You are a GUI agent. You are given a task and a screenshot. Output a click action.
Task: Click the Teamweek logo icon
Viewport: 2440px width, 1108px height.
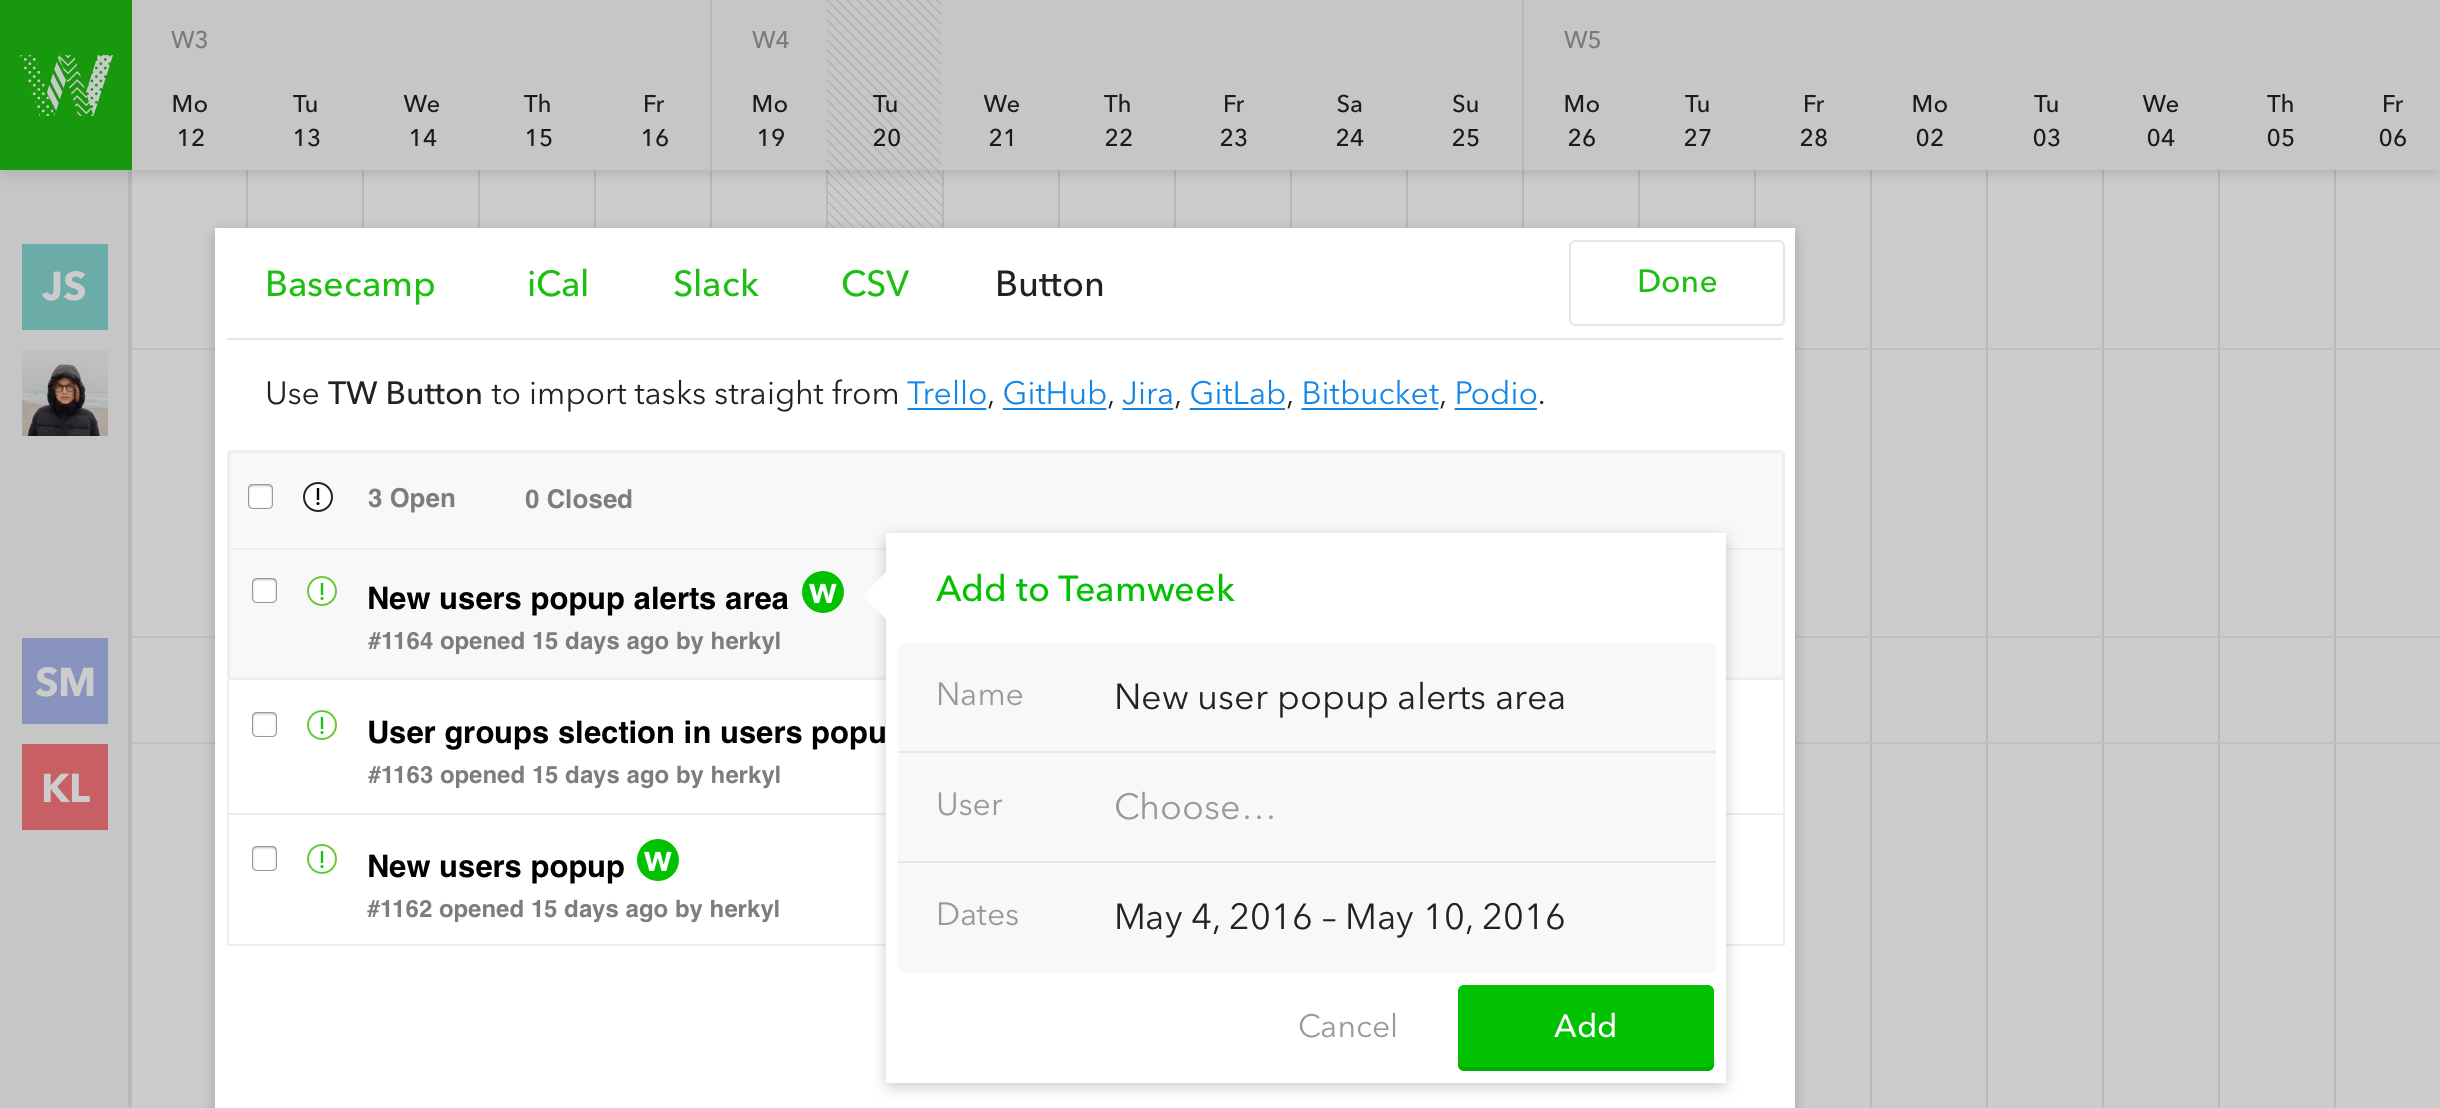click(66, 85)
